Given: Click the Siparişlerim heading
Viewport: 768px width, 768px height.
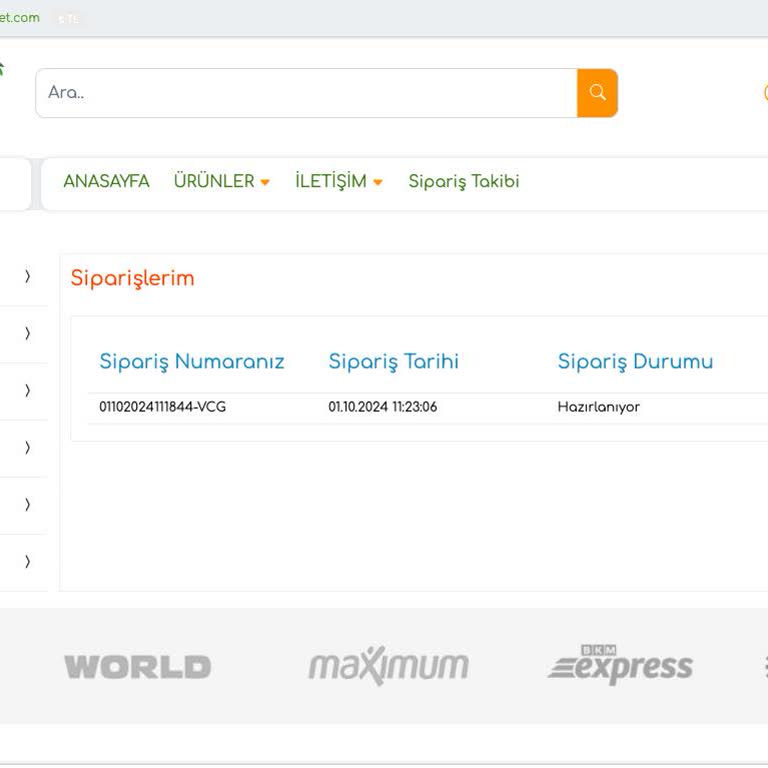Looking at the screenshot, I should [x=132, y=279].
